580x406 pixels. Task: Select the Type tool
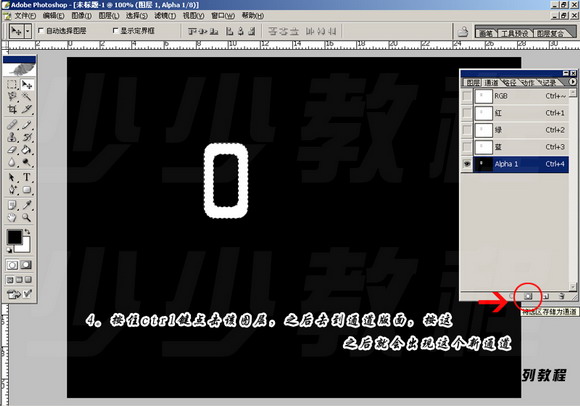[x=27, y=177]
